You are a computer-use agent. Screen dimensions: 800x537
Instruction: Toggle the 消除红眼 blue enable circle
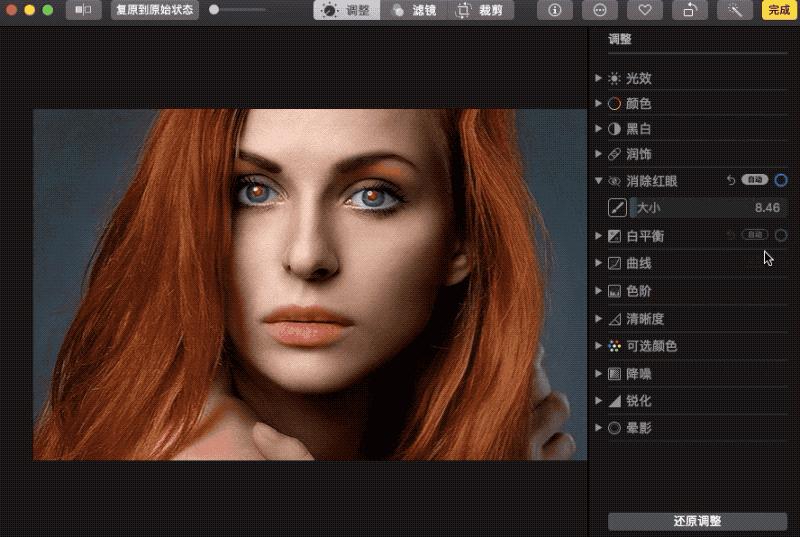(x=781, y=181)
